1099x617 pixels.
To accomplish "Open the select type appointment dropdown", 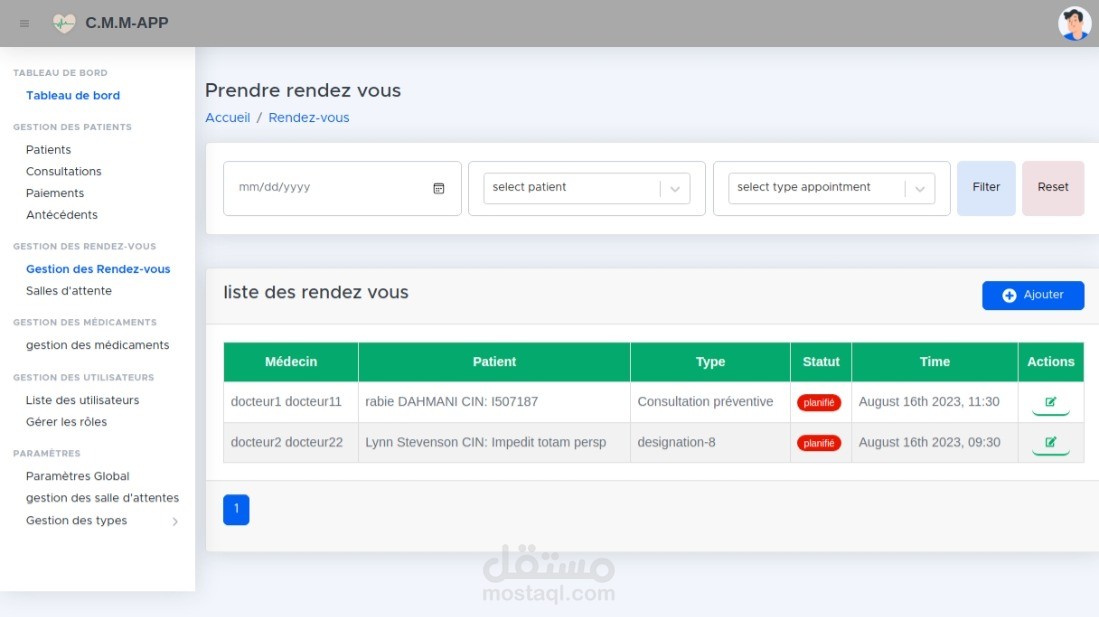I will [x=831, y=188].
